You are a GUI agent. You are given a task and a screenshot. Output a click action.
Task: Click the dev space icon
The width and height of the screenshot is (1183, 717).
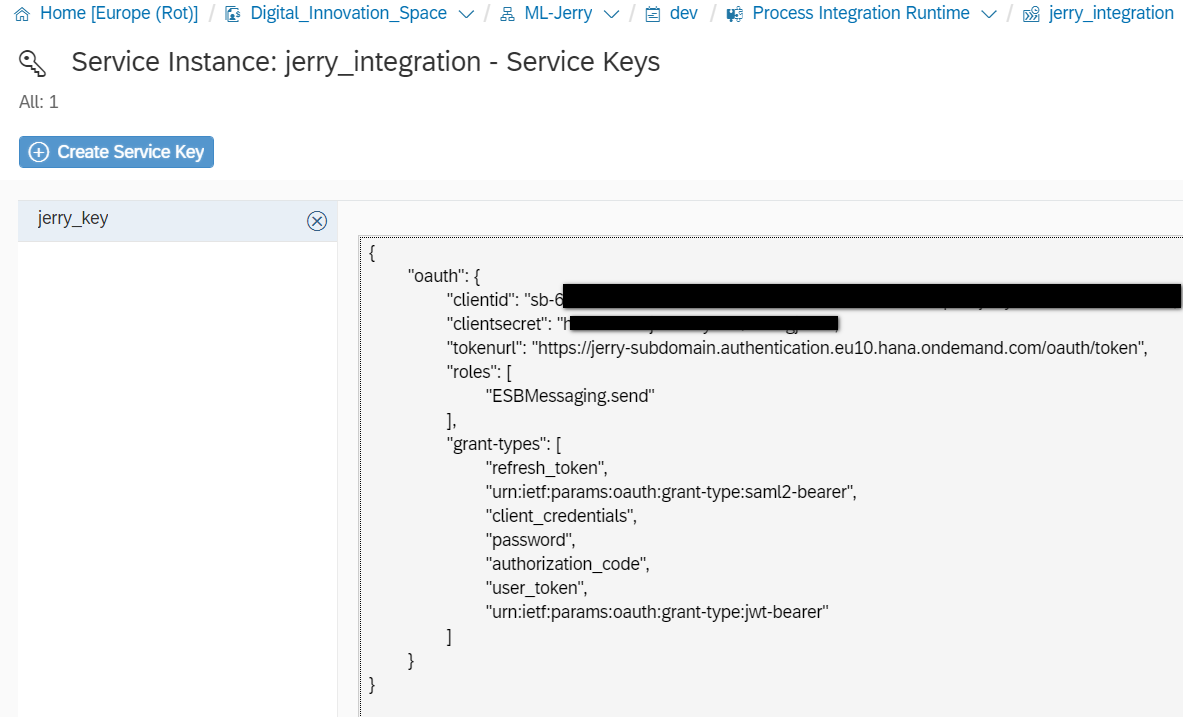653,14
